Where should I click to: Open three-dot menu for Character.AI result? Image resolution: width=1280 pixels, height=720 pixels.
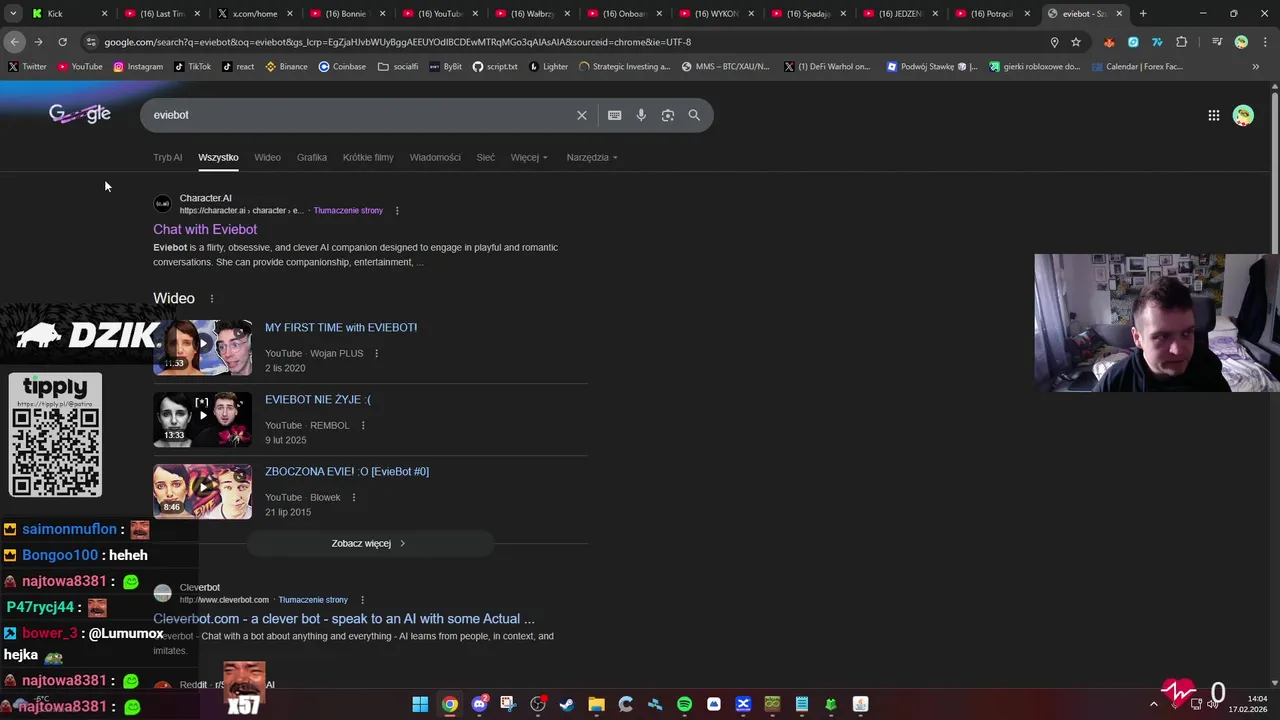click(x=397, y=211)
